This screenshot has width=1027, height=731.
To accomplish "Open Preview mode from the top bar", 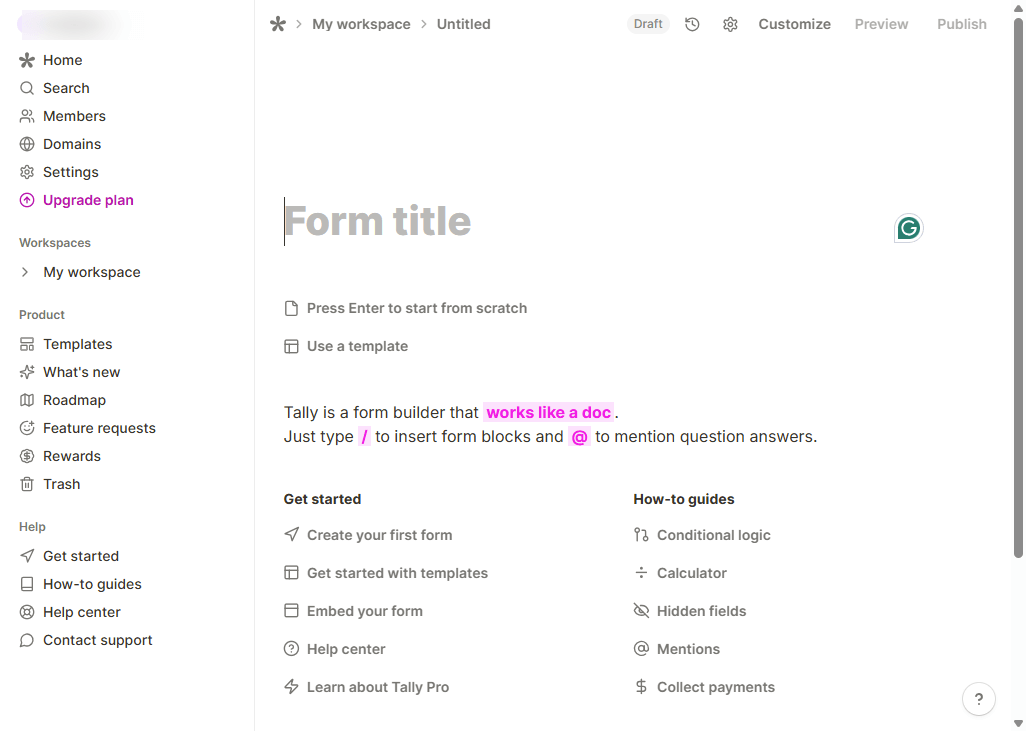I will point(881,24).
